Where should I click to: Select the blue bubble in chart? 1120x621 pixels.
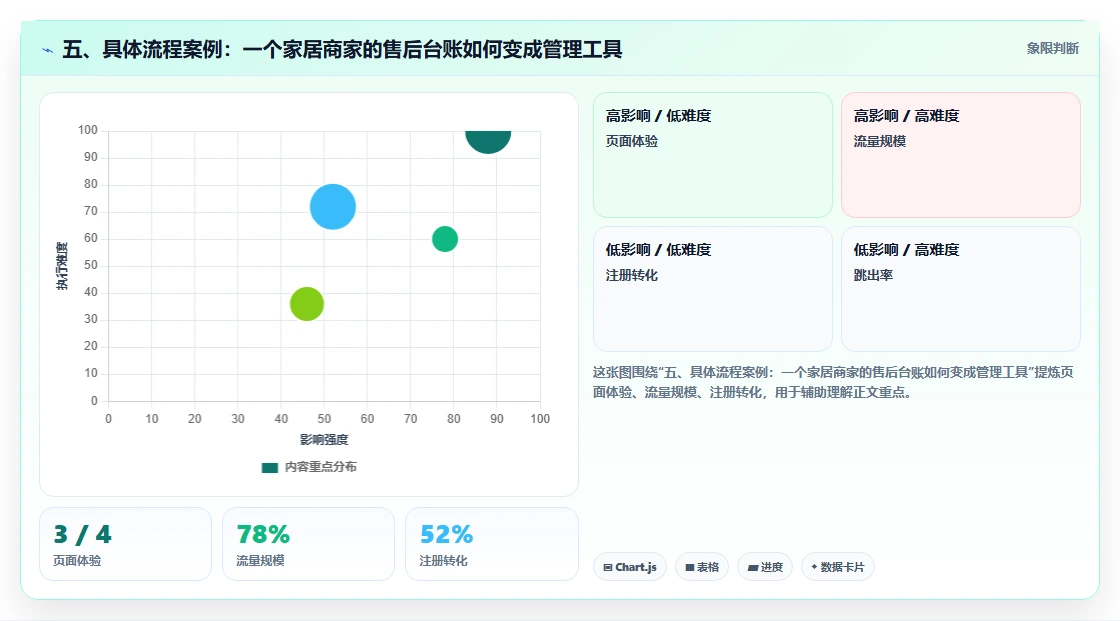click(x=333, y=207)
